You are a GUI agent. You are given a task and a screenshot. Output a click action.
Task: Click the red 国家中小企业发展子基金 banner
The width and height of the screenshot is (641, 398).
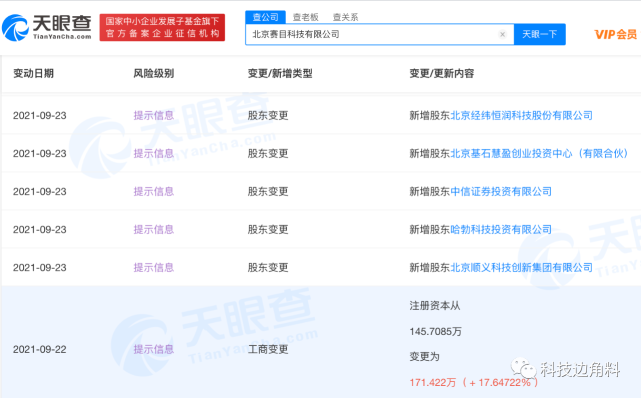(x=162, y=27)
